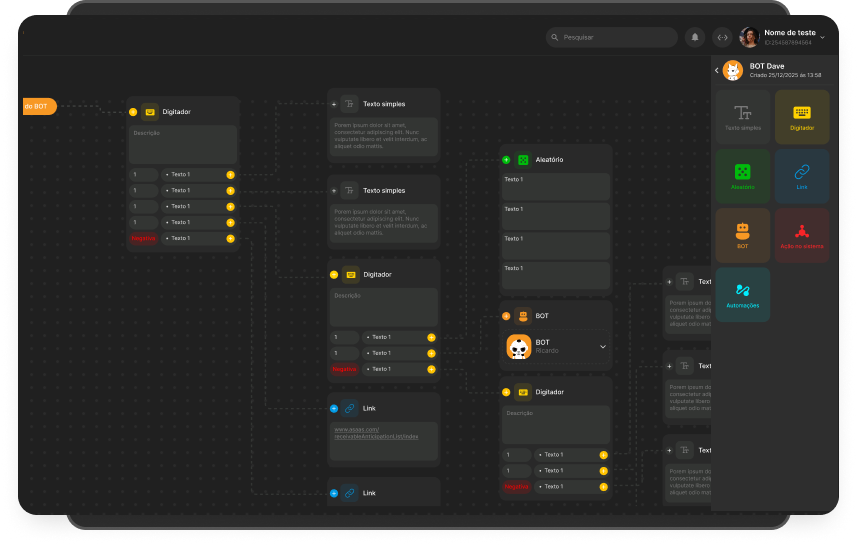The width and height of the screenshot is (857, 546).
Task: Choose the Automações tile
Action: coord(742,294)
